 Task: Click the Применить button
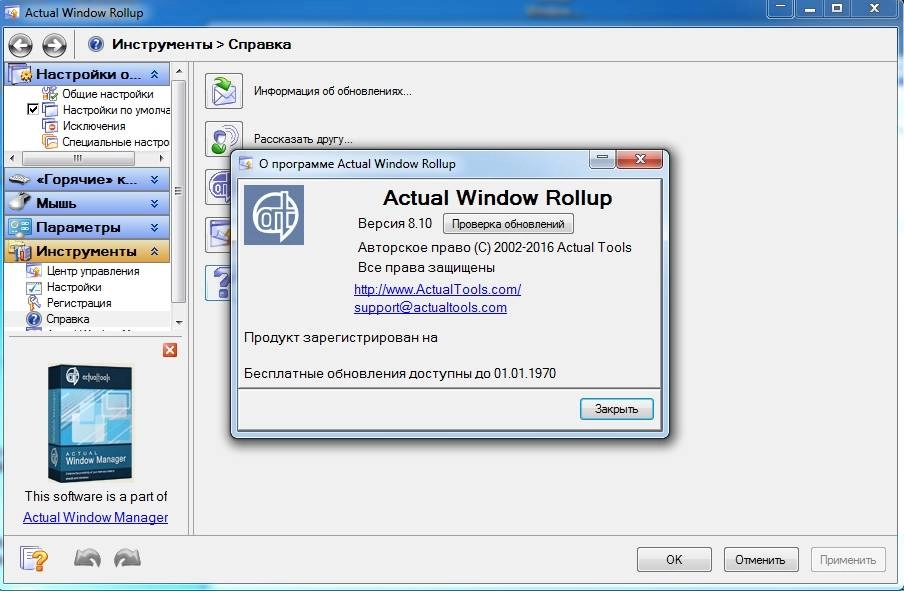pos(848,559)
